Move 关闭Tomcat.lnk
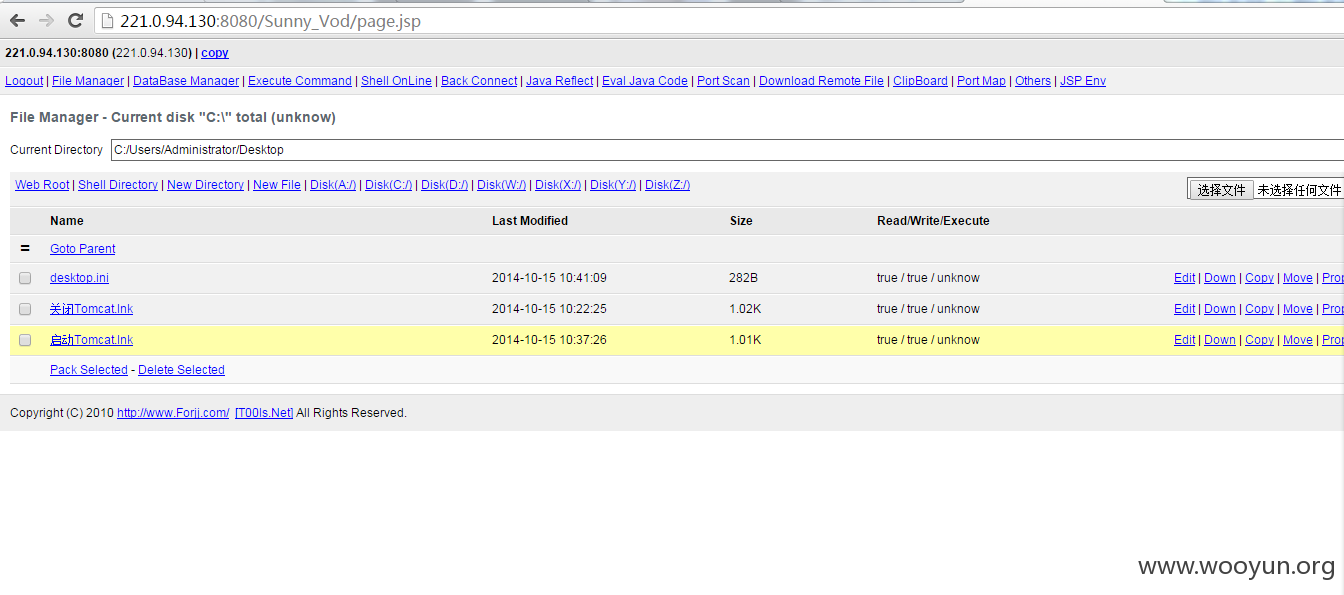This screenshot has width=1344, height=595. coord(1298,309)
